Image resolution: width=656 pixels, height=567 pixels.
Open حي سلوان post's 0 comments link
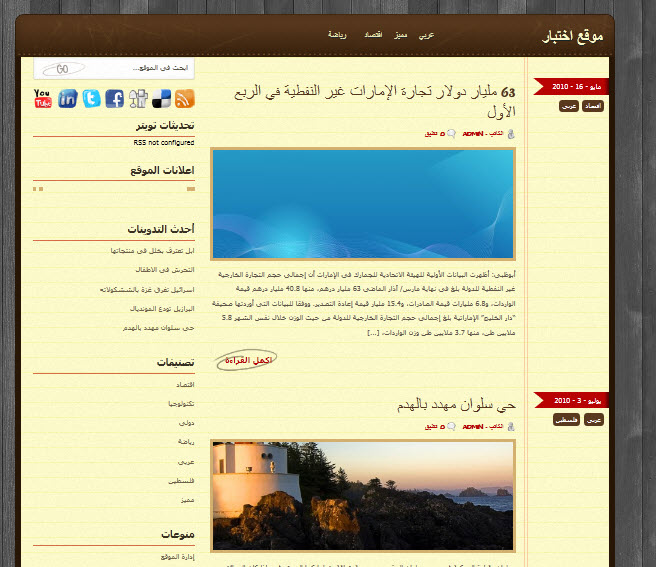(x=435, y=426)
